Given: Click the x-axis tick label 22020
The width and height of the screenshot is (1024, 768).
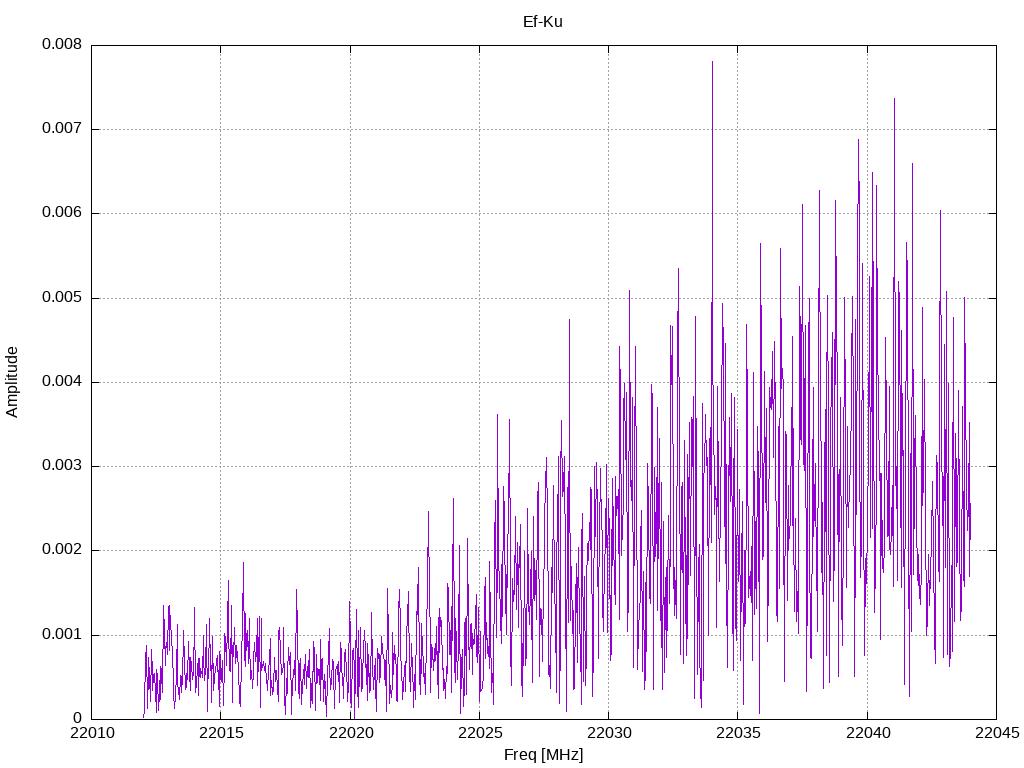Looking at the screenshot, I should (351, 733).
